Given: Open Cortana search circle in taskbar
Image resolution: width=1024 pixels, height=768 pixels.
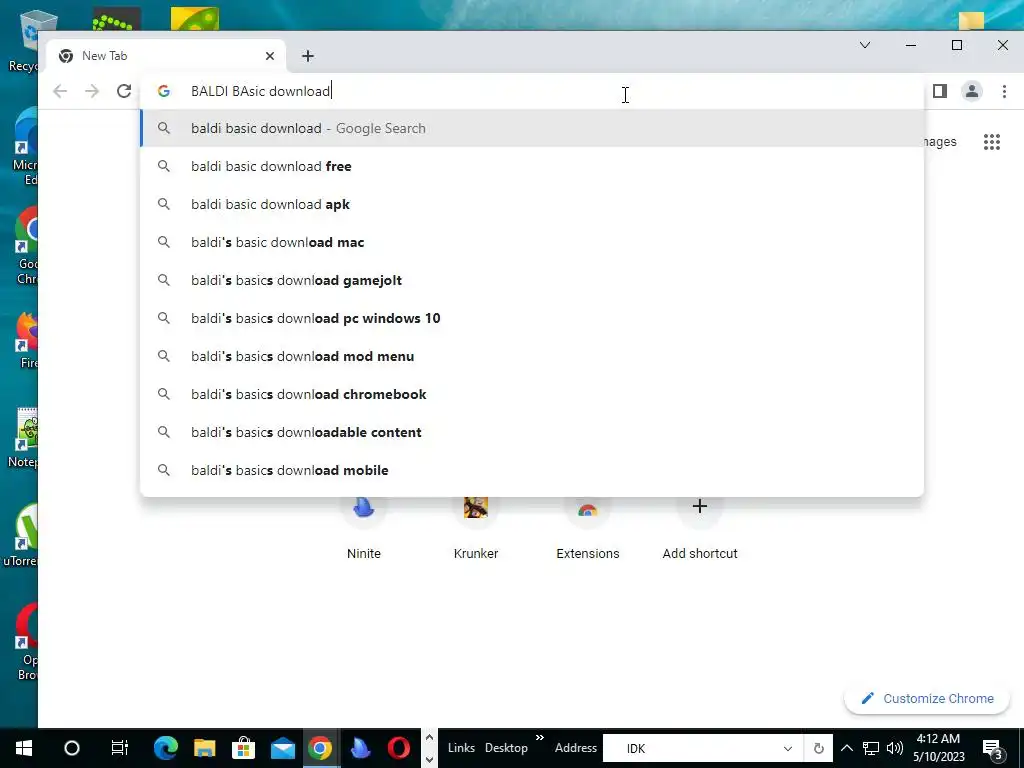Looking at the screenshot, I should (72, 748).
